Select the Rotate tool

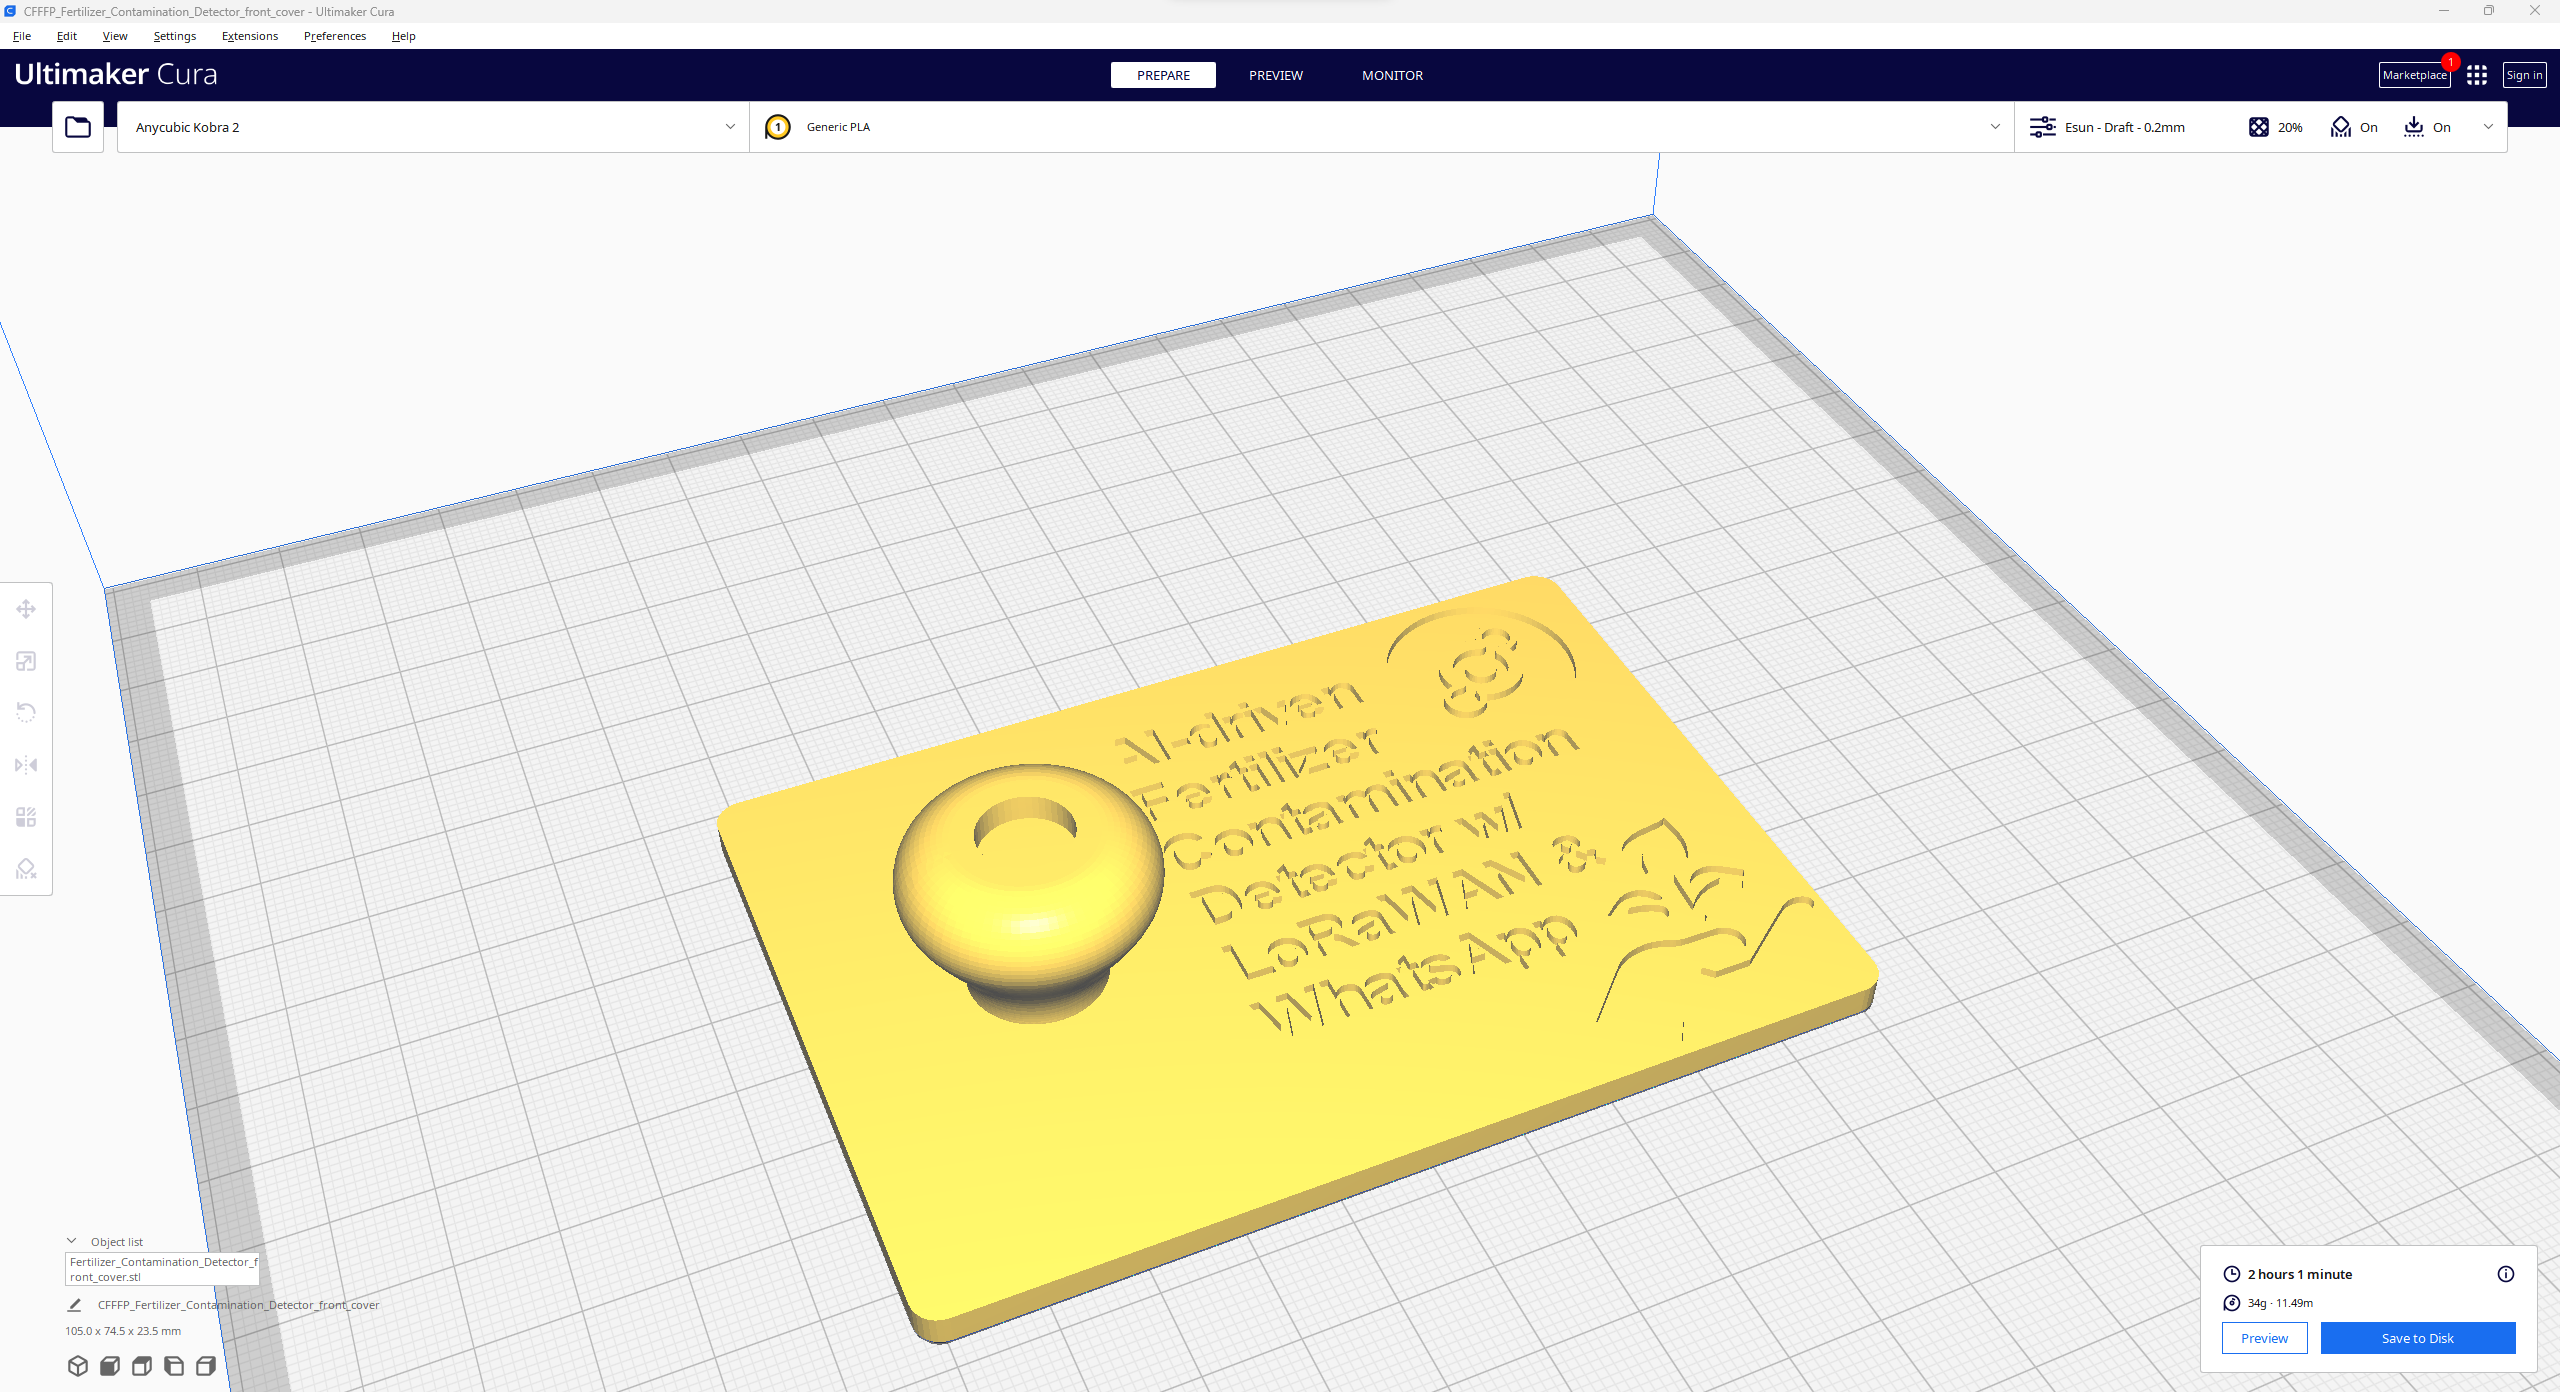pyautogui.click(x=26, y=713)
